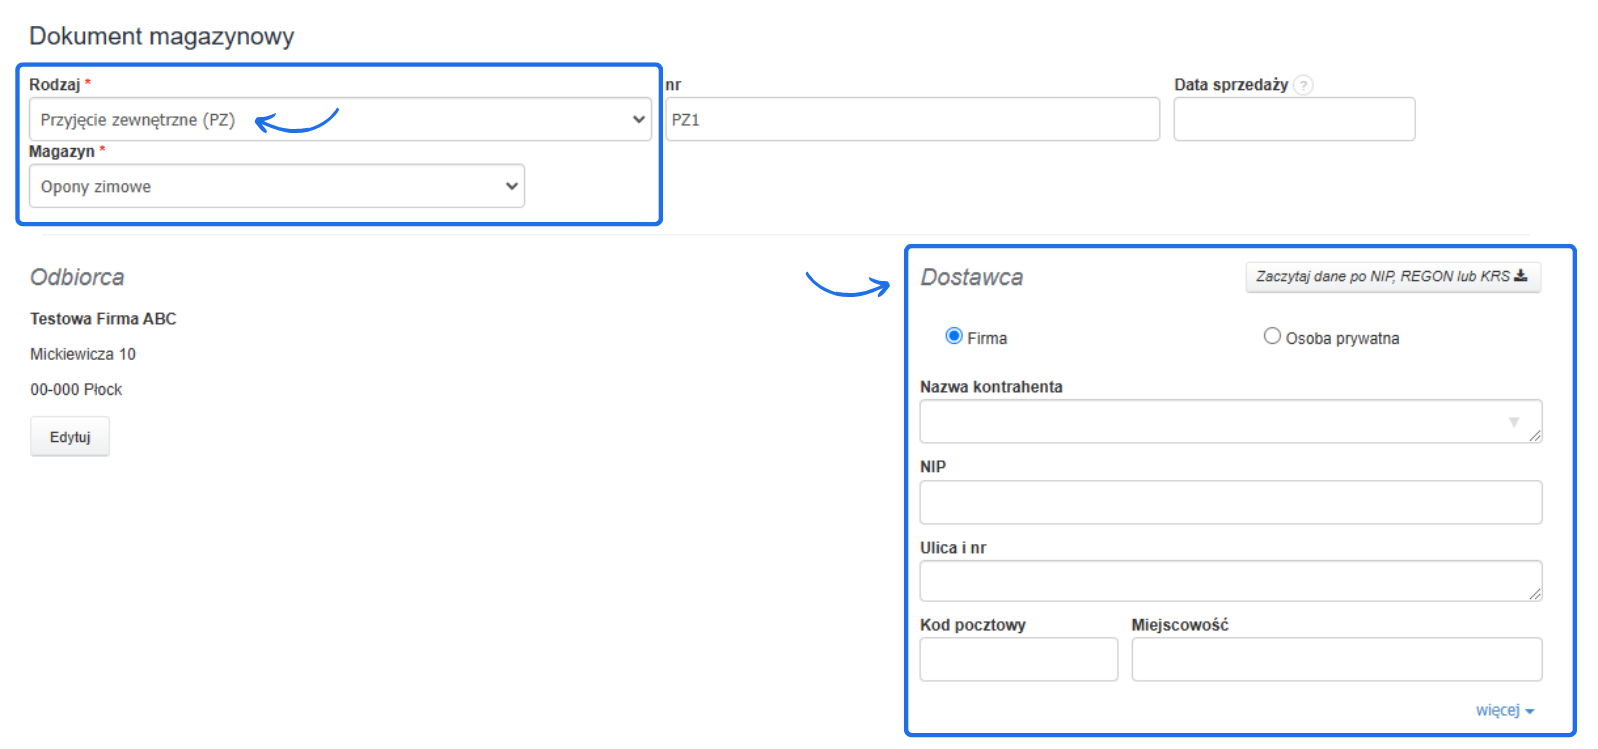The image size is (1598, 749).
Task: Select the Firma radio button
Action: click(954, 336)
